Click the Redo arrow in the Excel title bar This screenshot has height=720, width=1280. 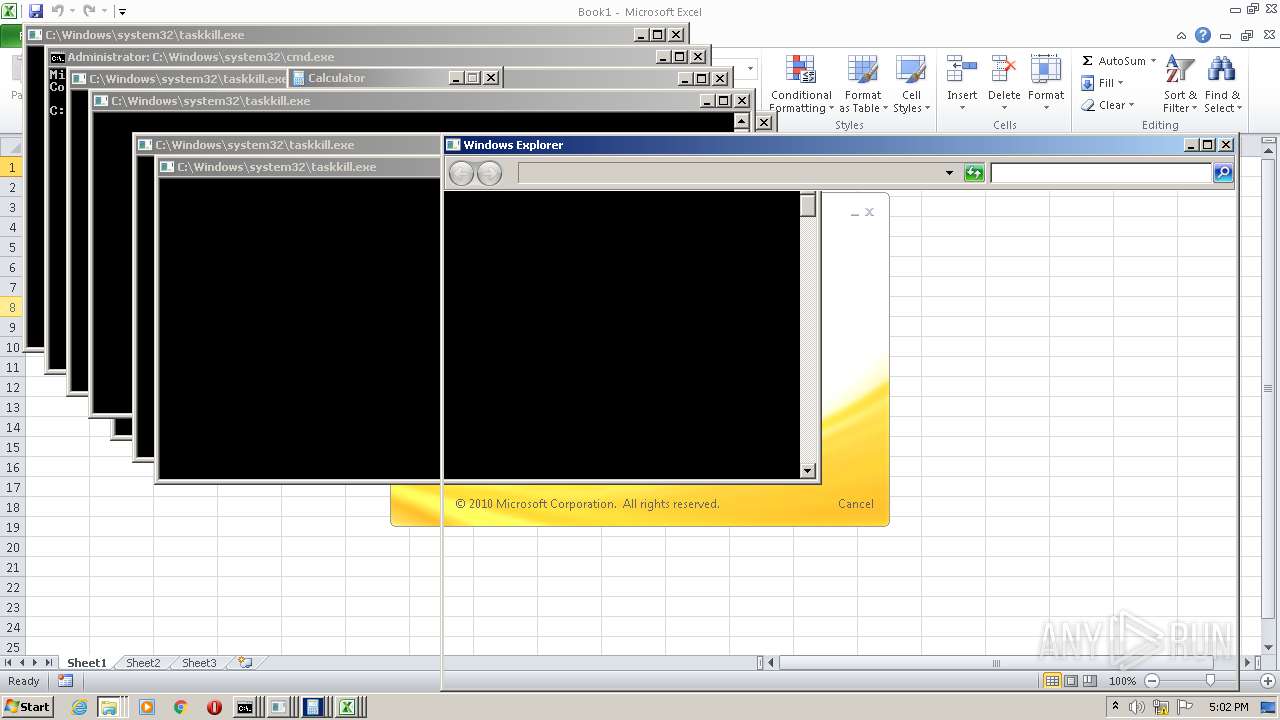tap(89, 11)
